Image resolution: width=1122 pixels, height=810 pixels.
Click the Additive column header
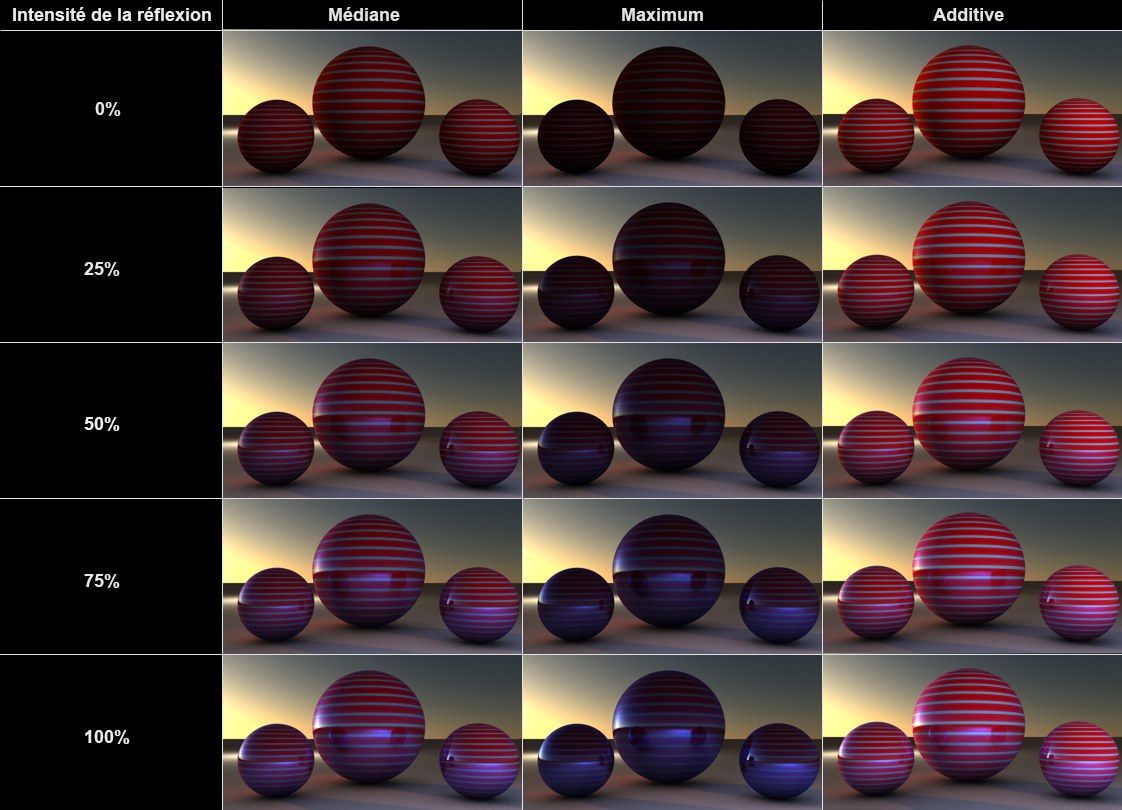(x=968, y=14)
